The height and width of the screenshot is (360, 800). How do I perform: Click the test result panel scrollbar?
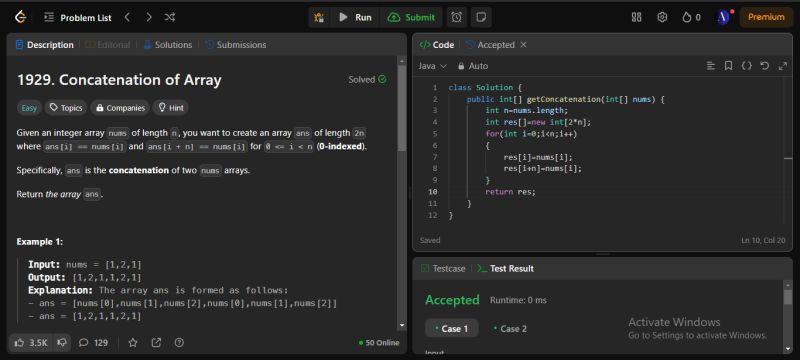point(788,297)
